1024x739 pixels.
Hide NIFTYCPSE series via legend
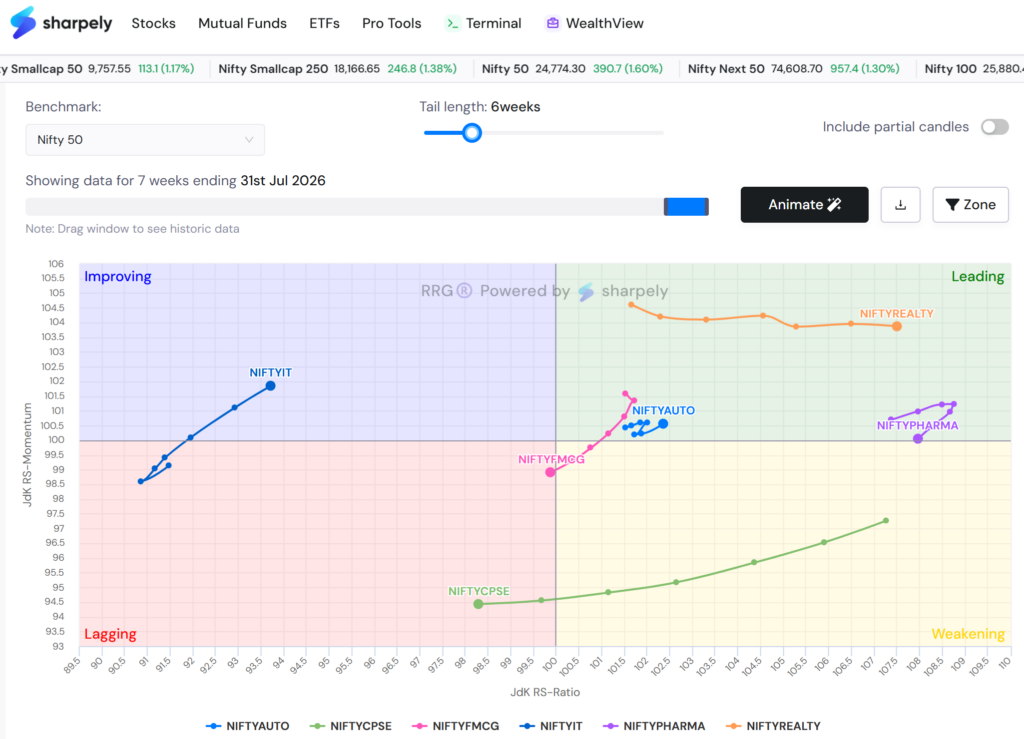click(x=351, y=726)
